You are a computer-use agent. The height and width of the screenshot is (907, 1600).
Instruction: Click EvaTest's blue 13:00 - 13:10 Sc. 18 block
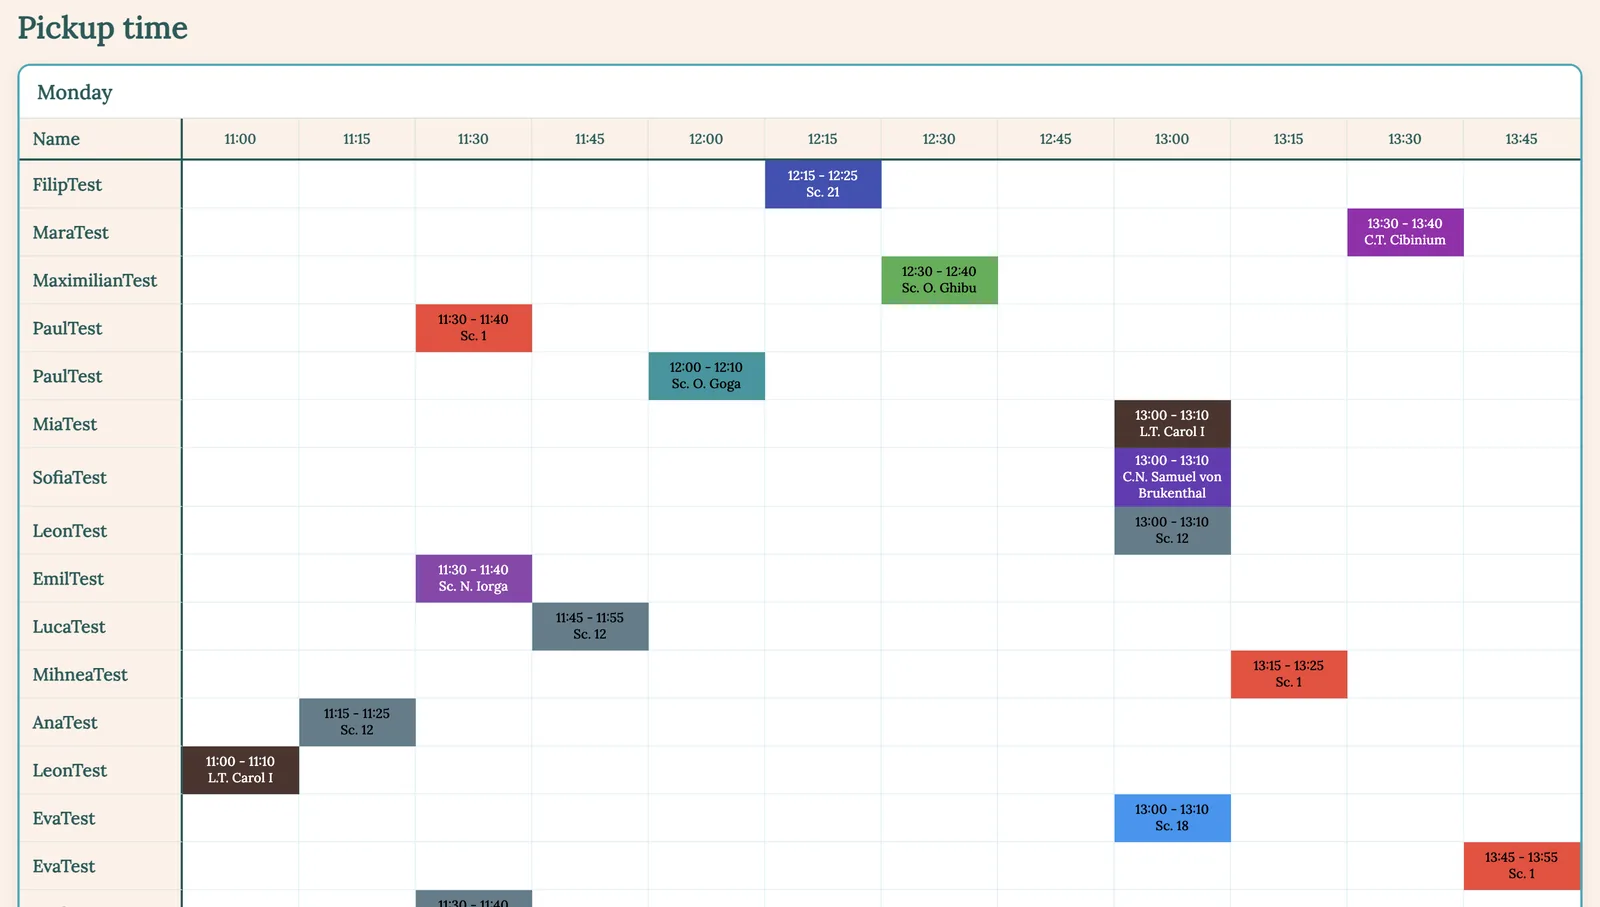tap(1172, 819)
